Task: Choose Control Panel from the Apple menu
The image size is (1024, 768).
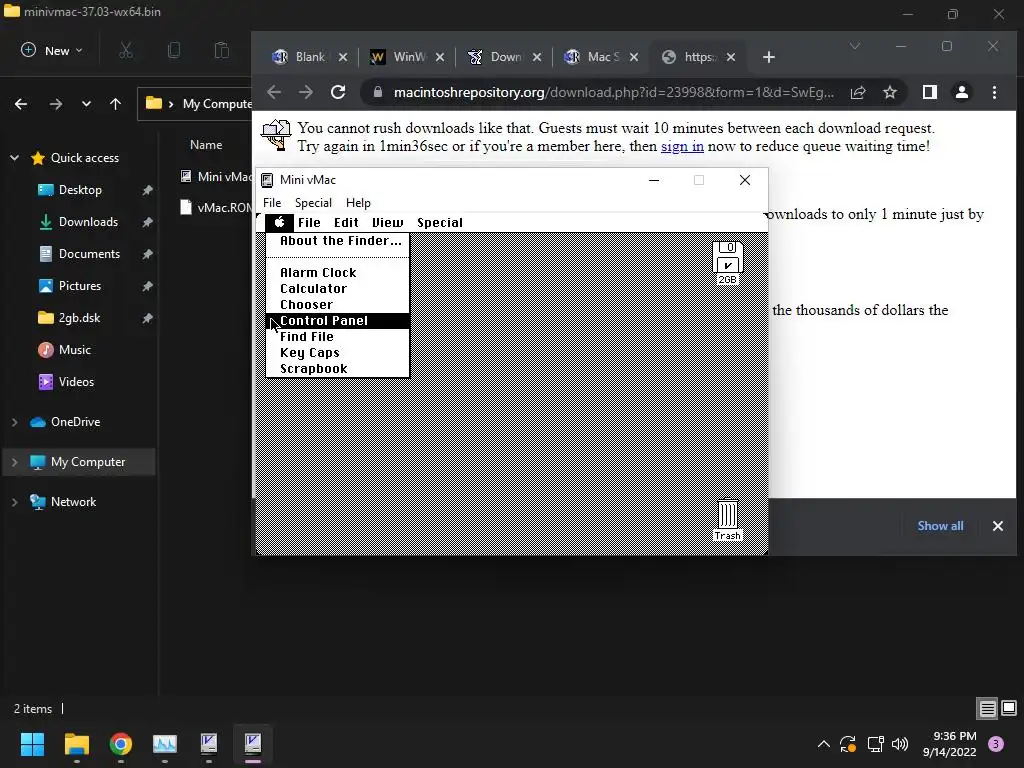Action: (338, 321)
